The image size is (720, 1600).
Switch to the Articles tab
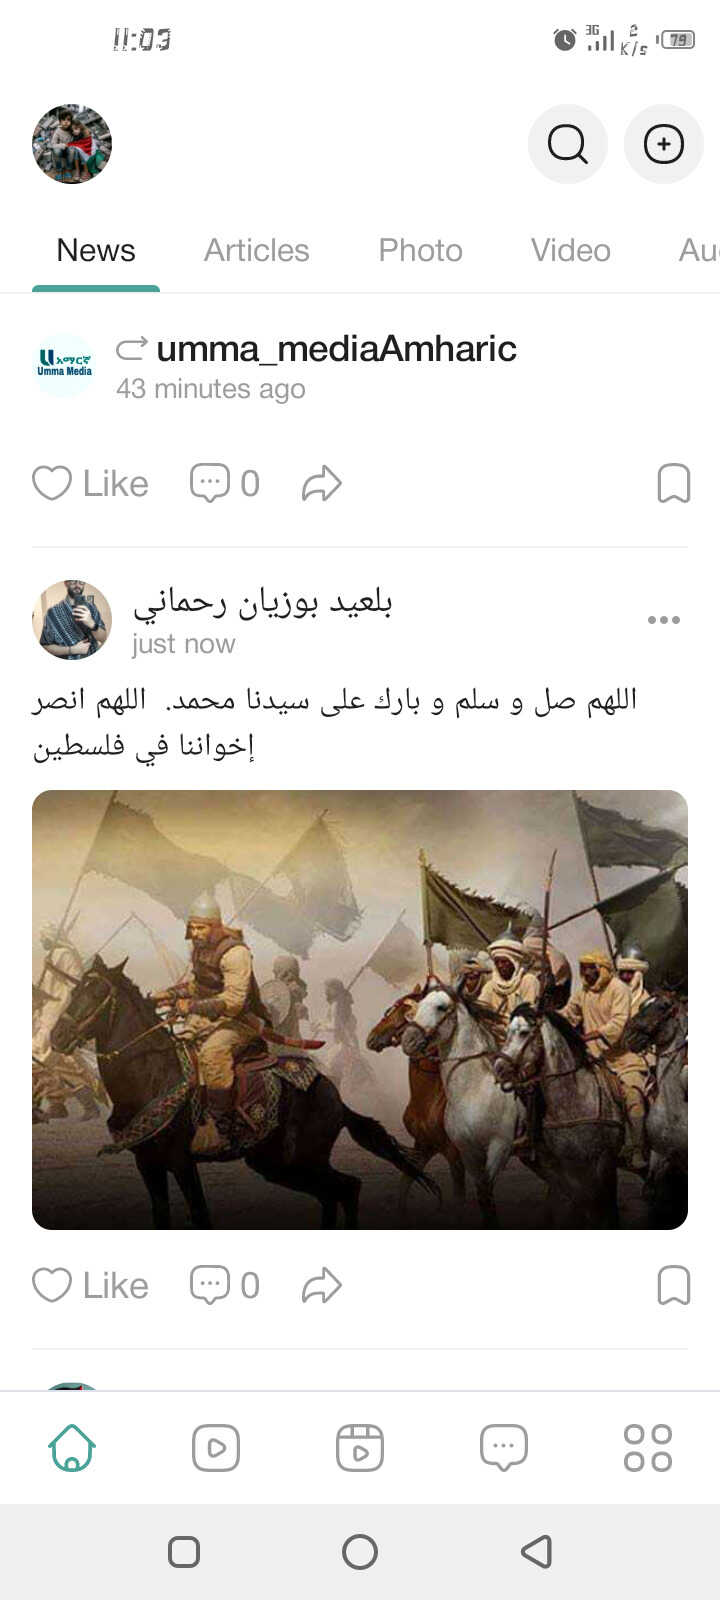click(x=257, y=250)
